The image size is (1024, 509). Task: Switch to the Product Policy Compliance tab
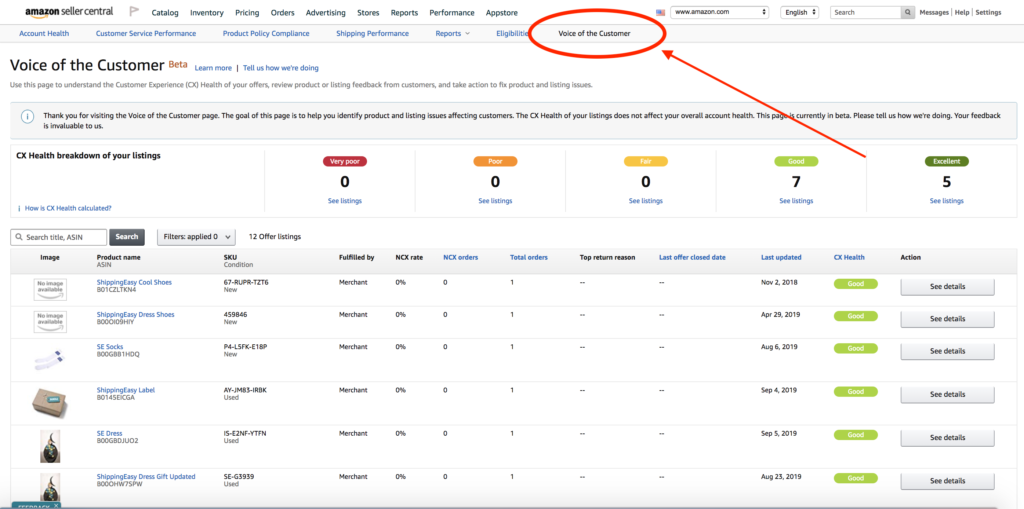click(266, 33)
